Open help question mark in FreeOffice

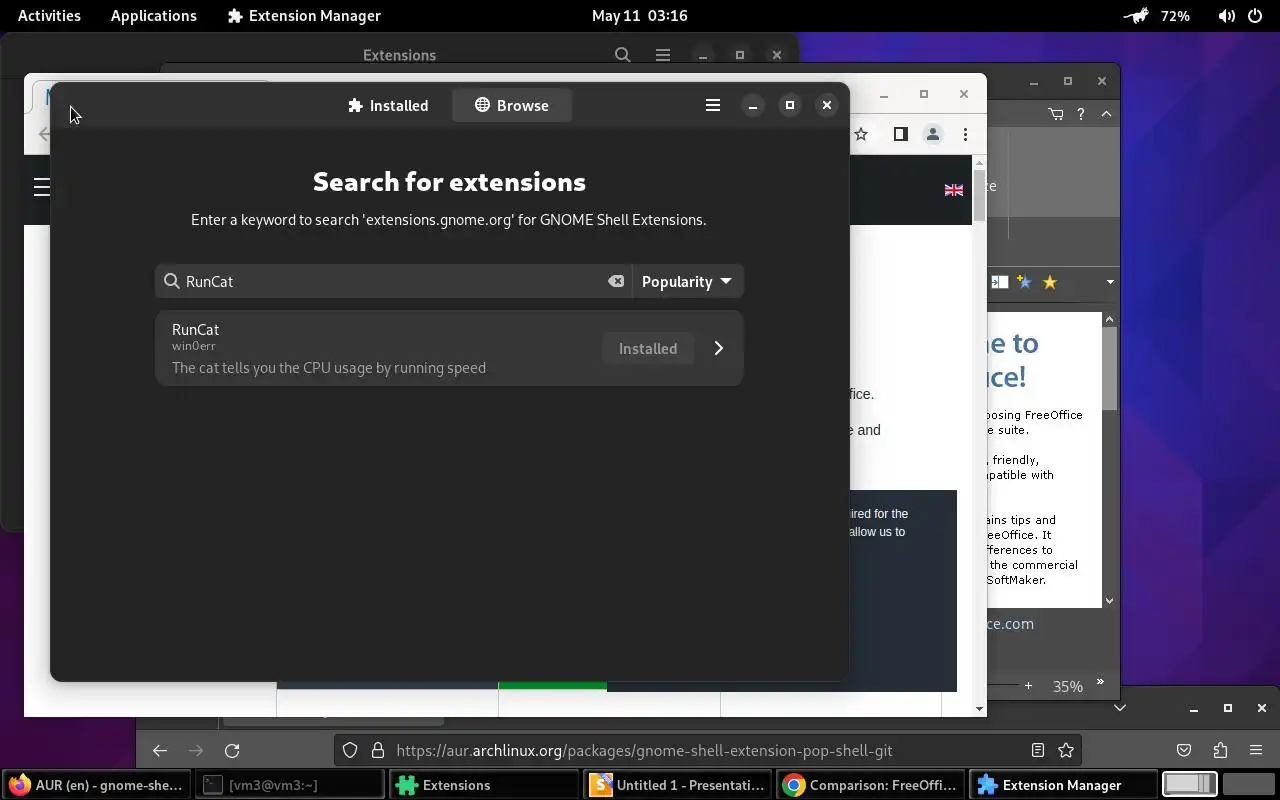click(x=1081, y=114)
